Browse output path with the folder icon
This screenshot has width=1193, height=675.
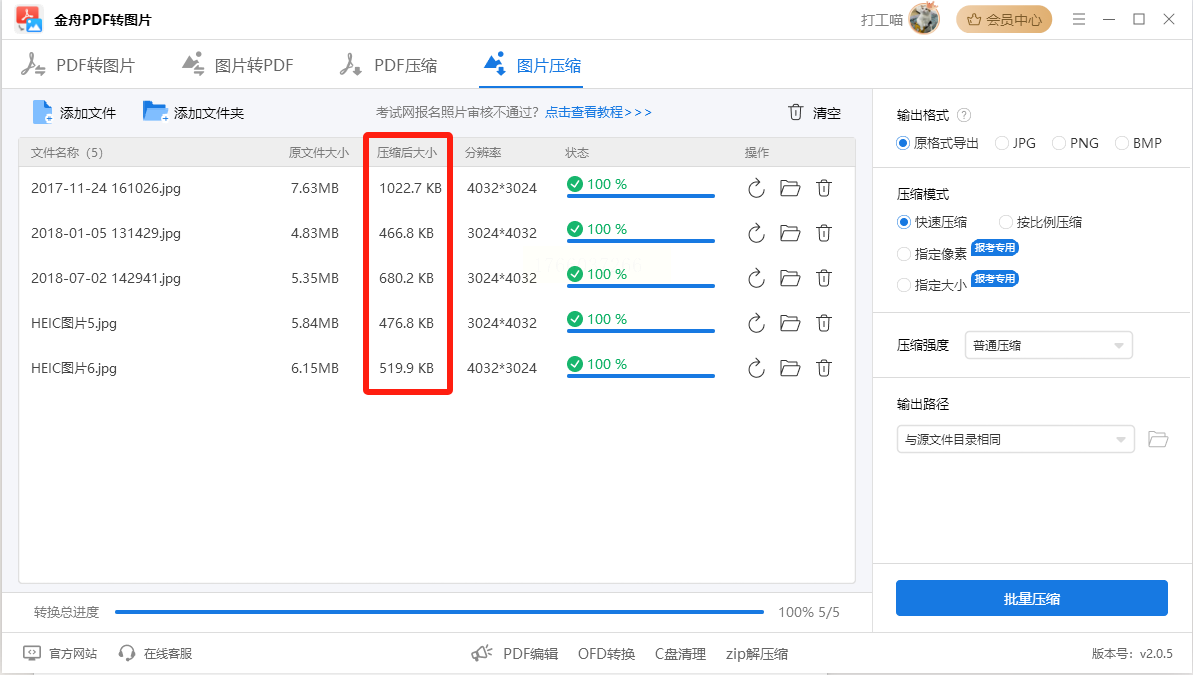(x=1158, y=439)
